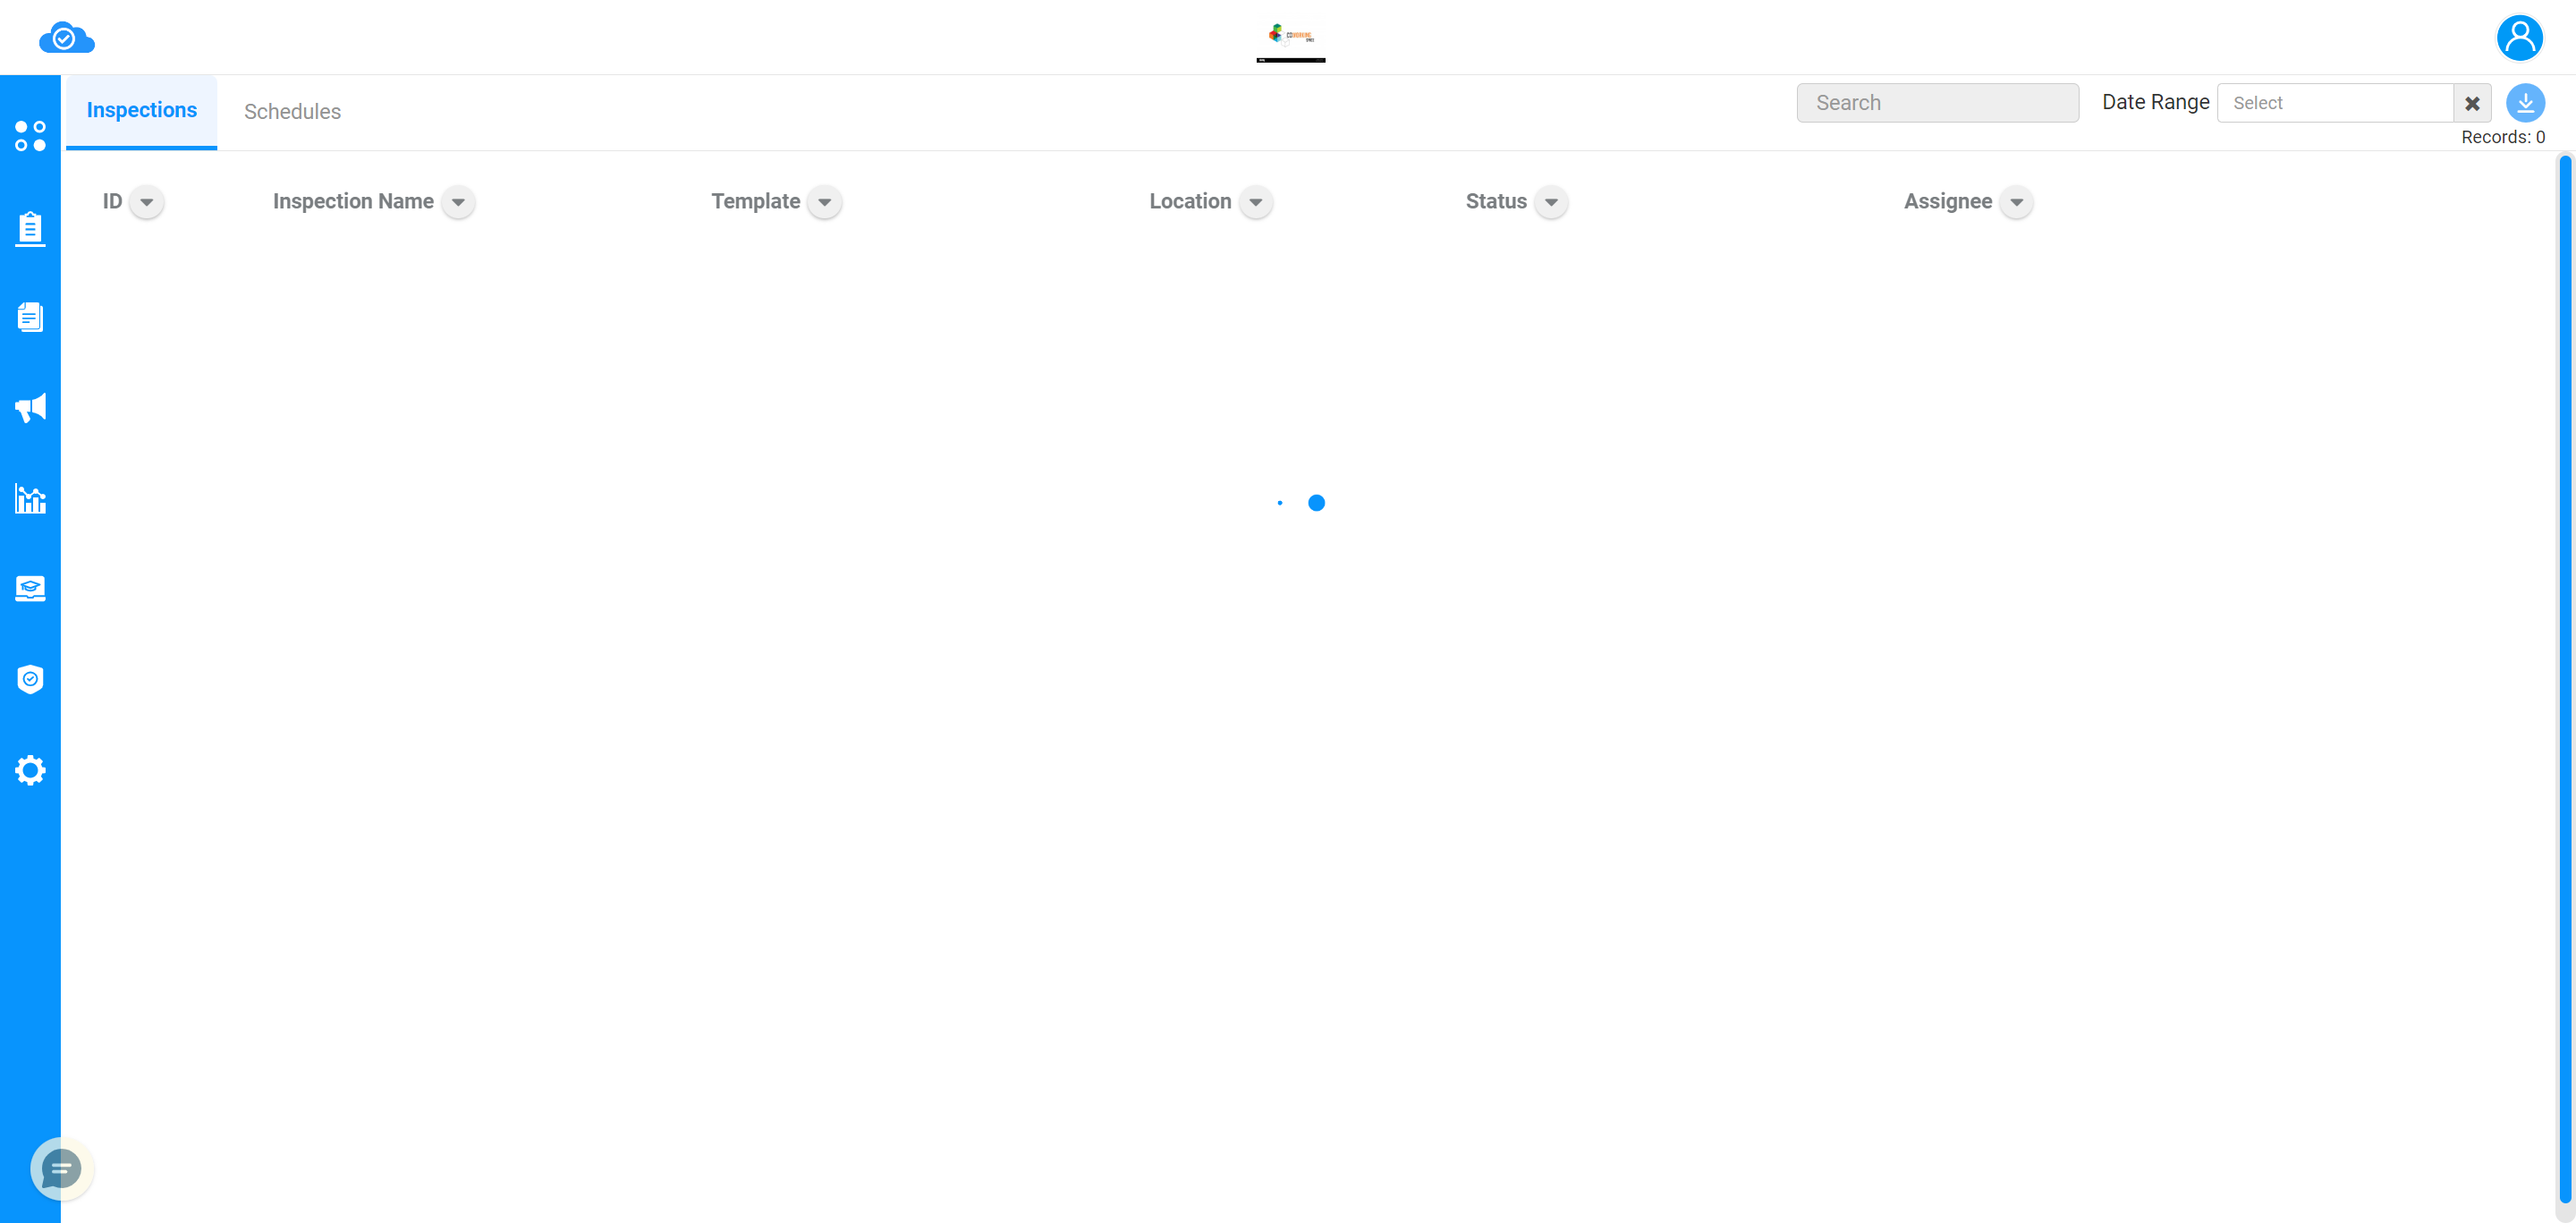This screenshot has height=1223, width=2576.
Task: Expand the ID column filter dropdown
Action: [146, 202]
